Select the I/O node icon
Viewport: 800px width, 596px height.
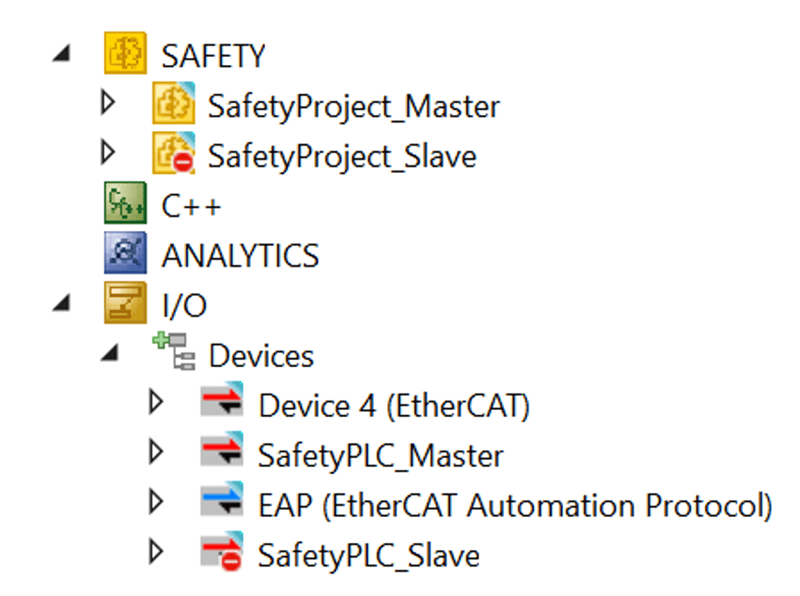tap(125, 303)
